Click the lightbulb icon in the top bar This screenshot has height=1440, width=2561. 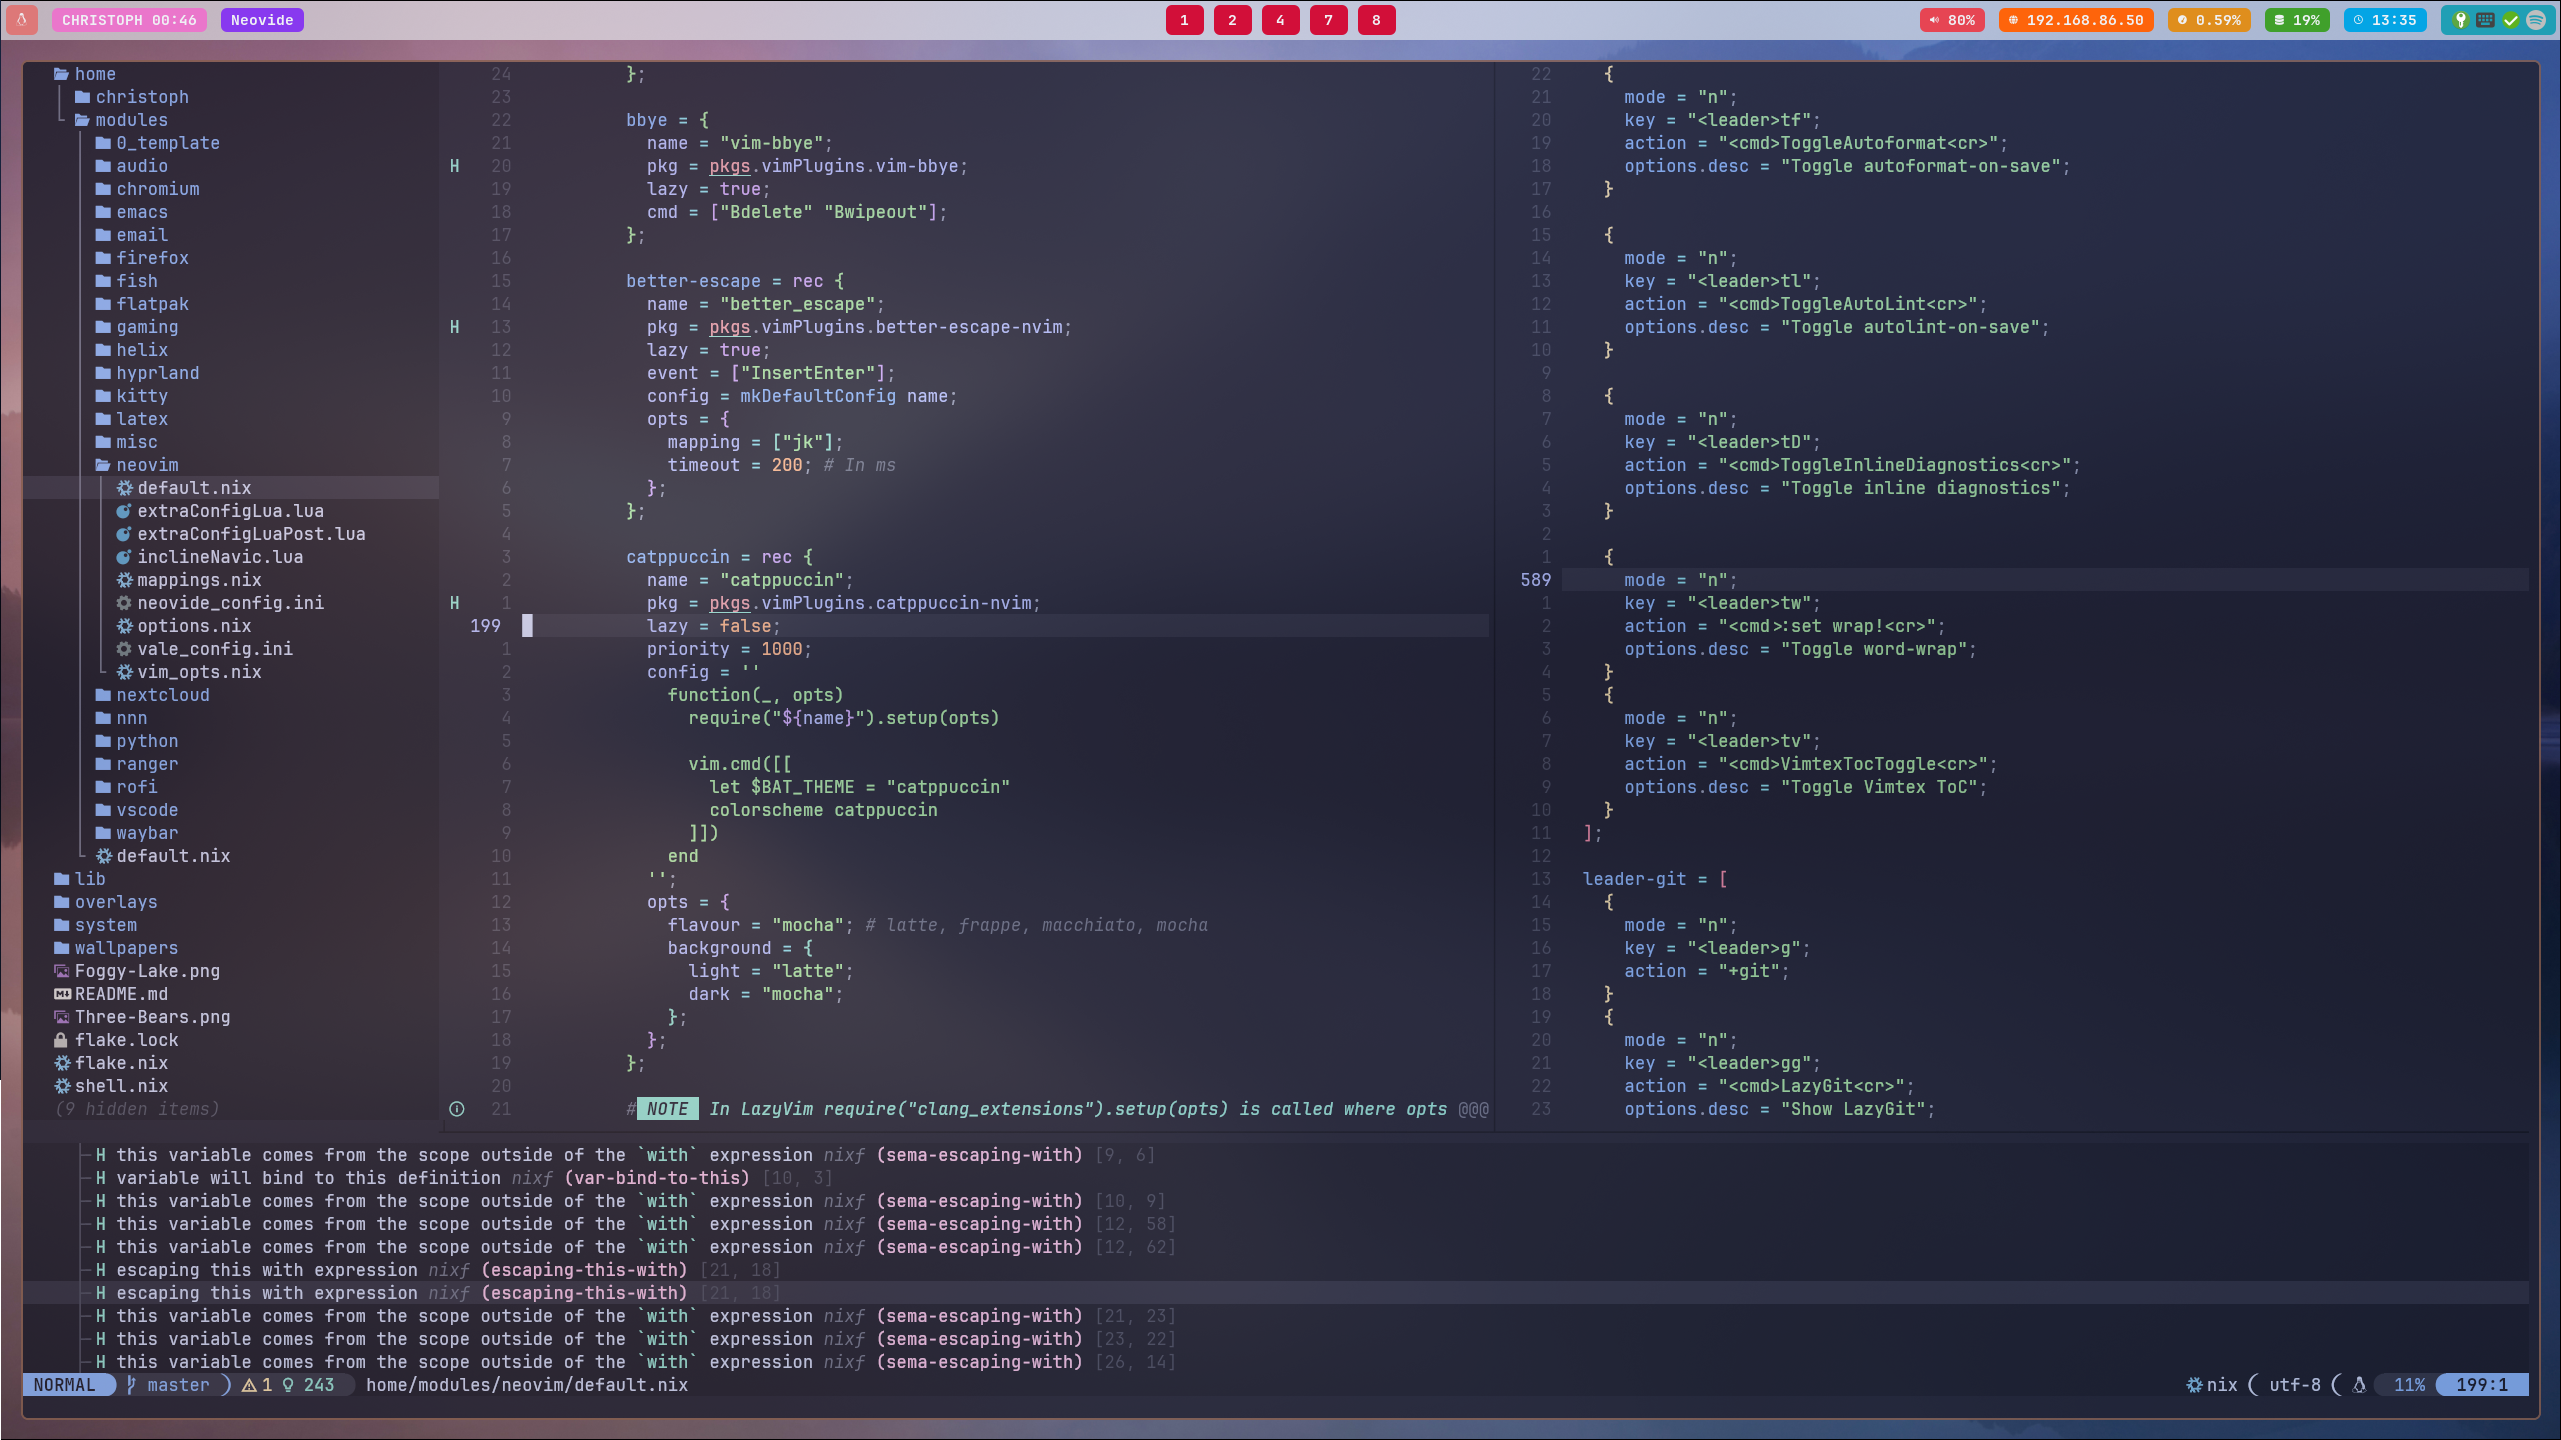point(2460,20)
